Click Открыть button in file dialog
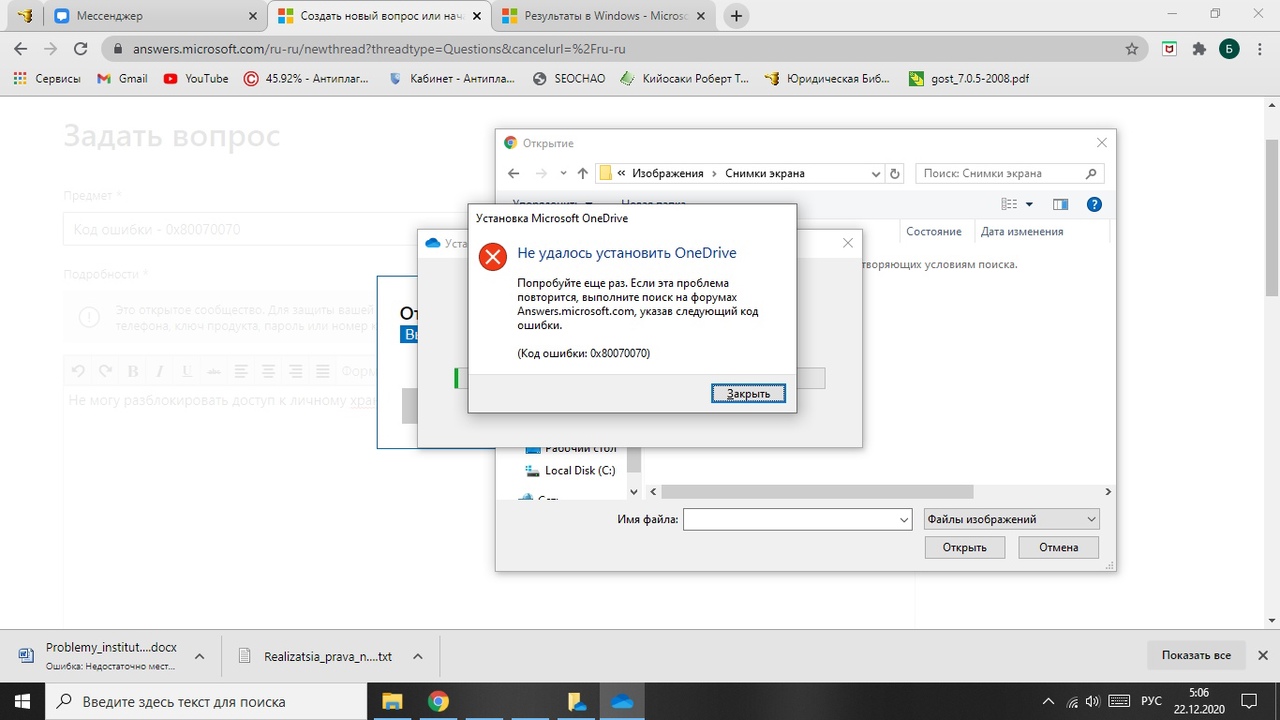 click(964, 547)
